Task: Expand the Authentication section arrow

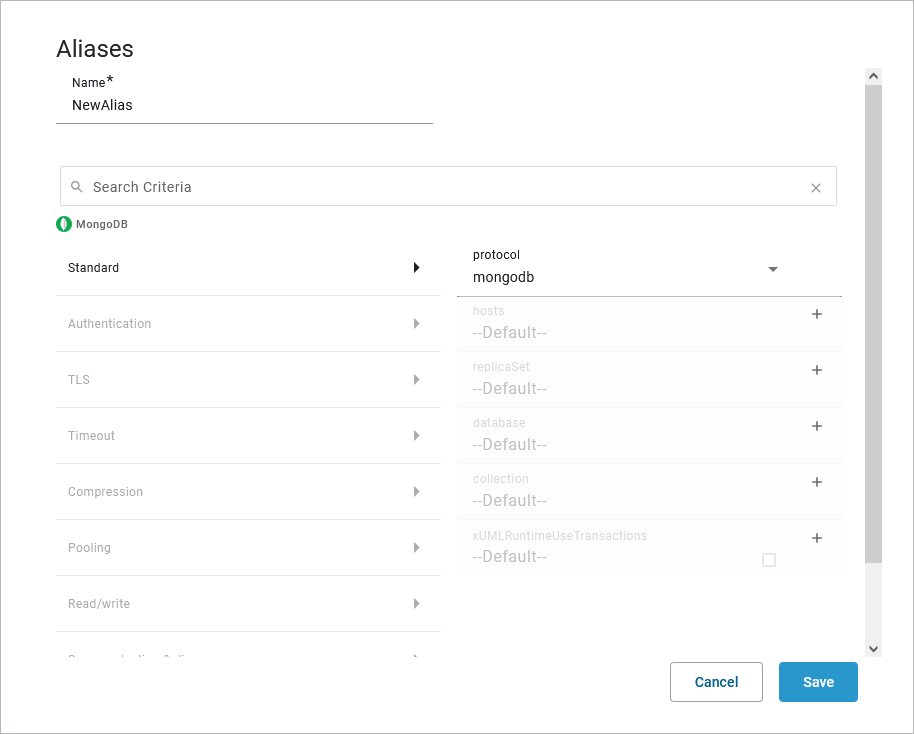Action: tap(416, 324)
